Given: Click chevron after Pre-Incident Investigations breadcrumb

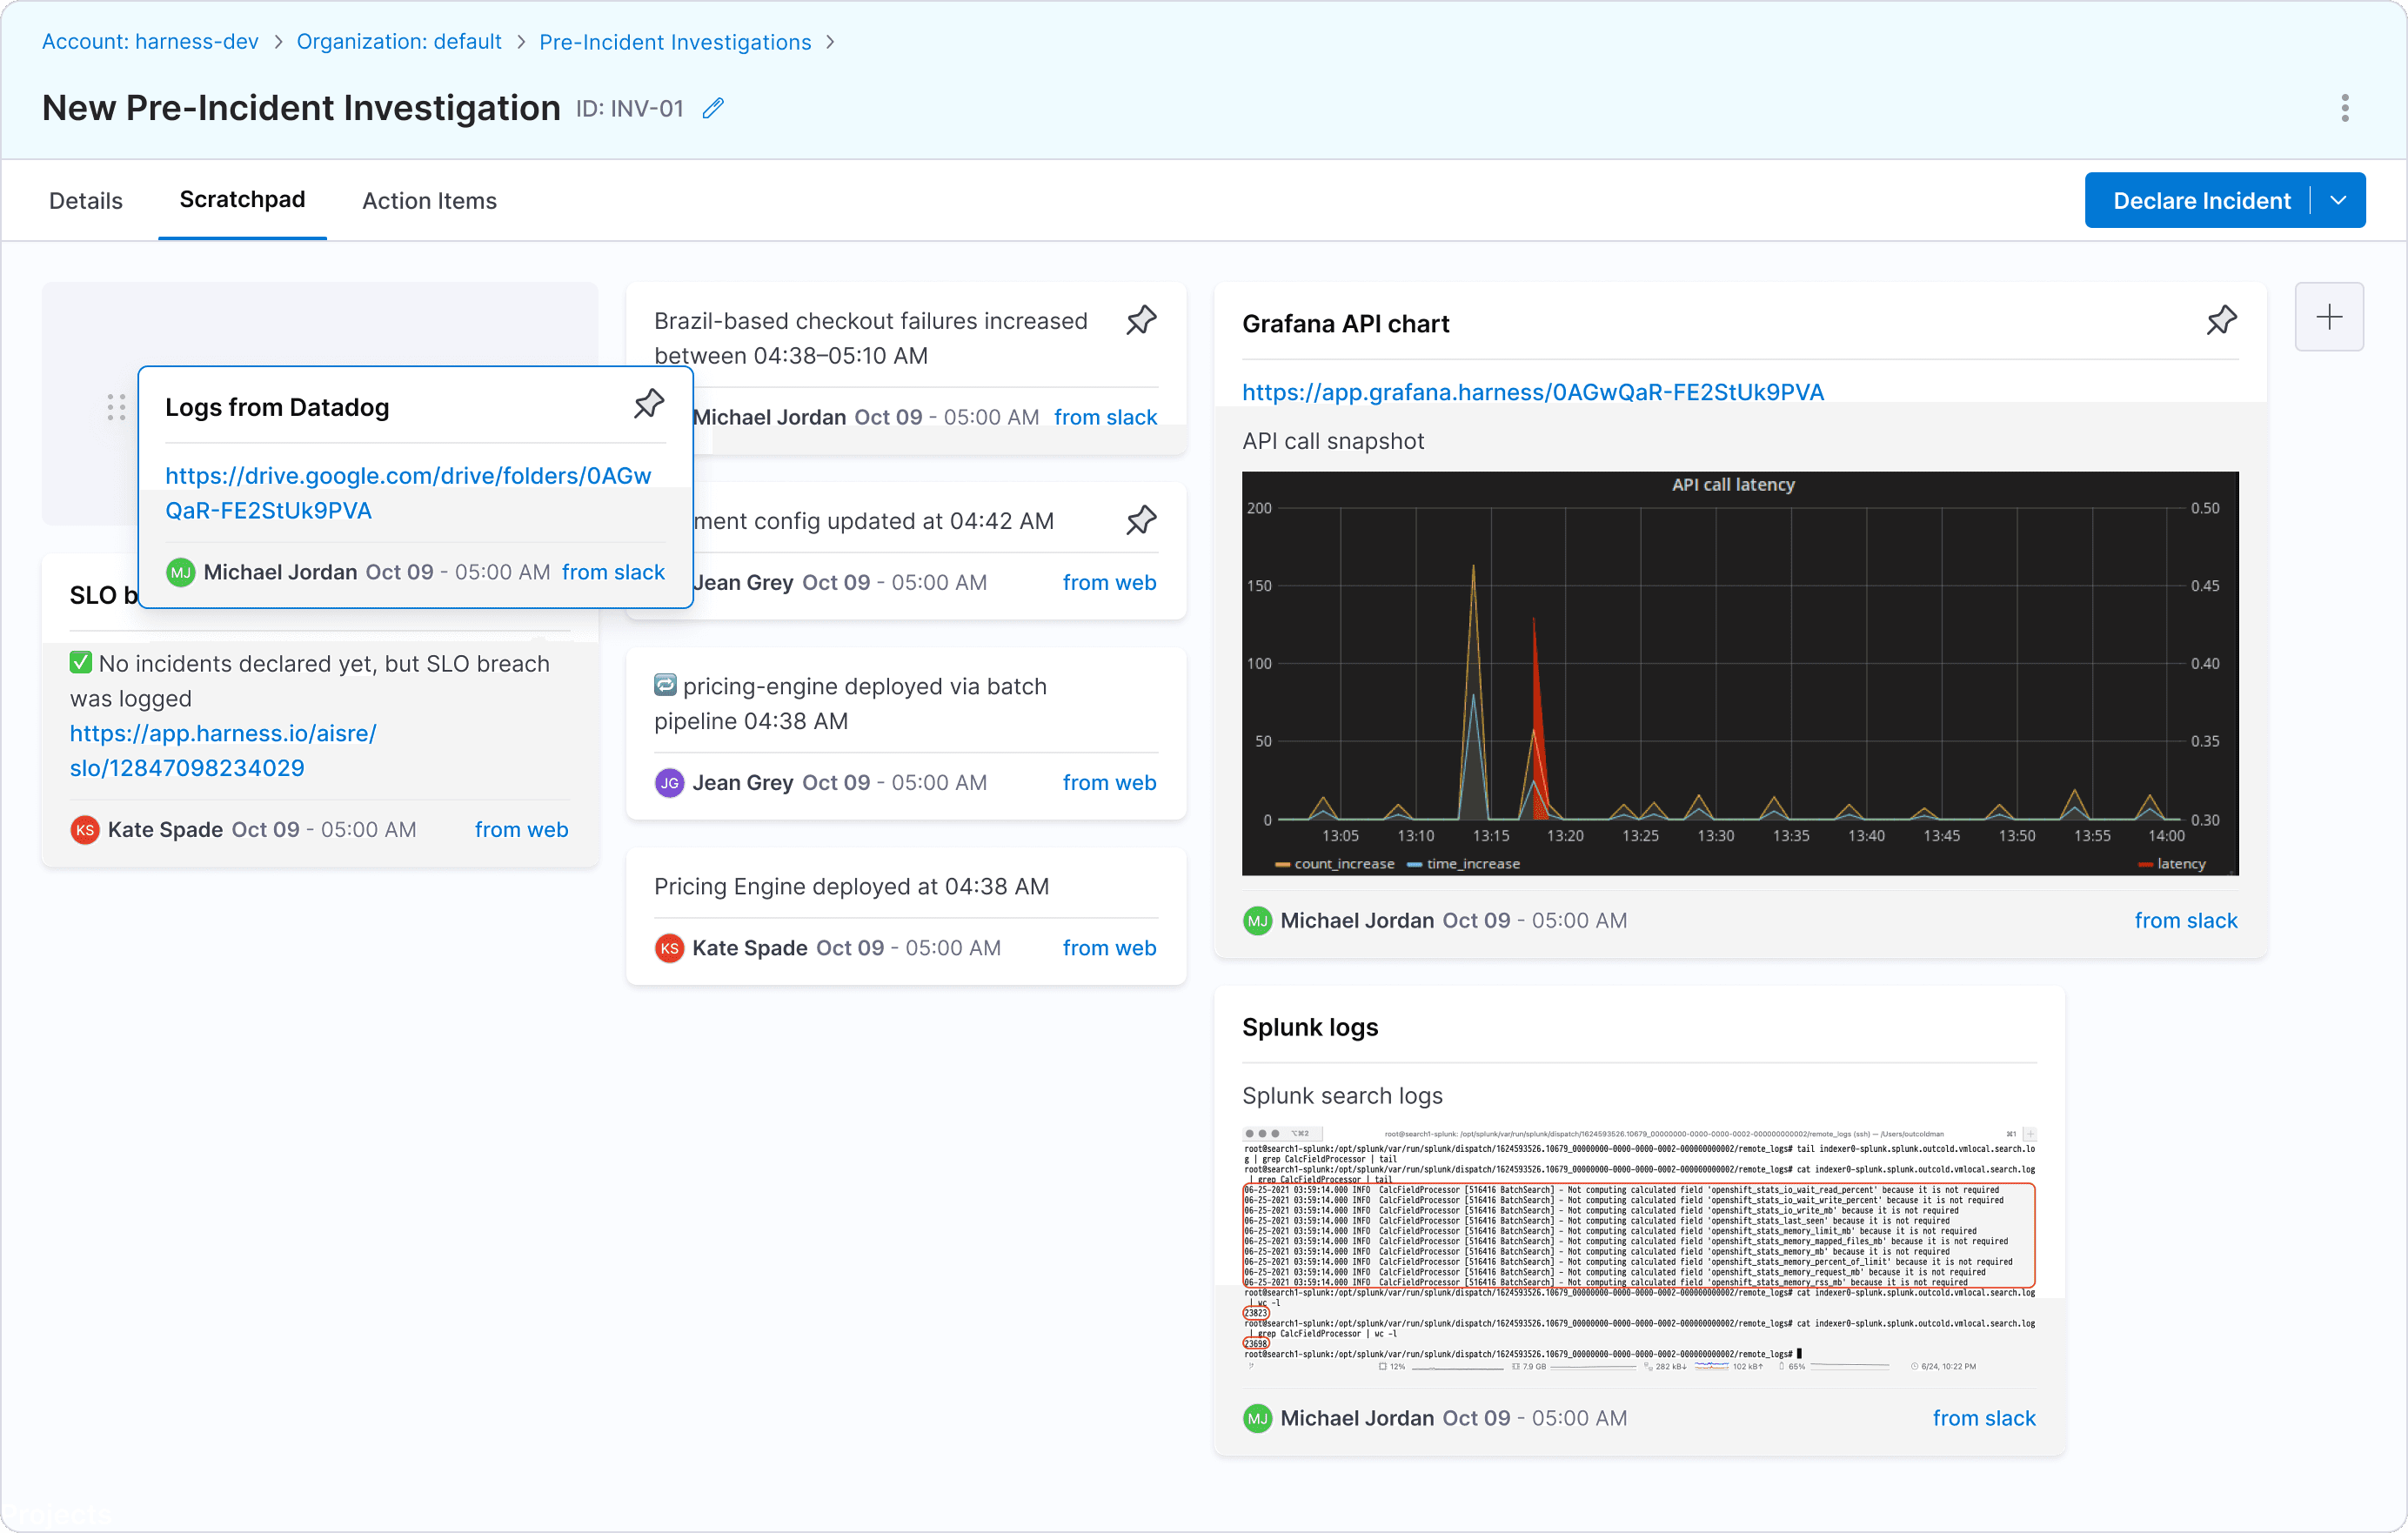Looking at the screenshot, I should click(831, 42).
